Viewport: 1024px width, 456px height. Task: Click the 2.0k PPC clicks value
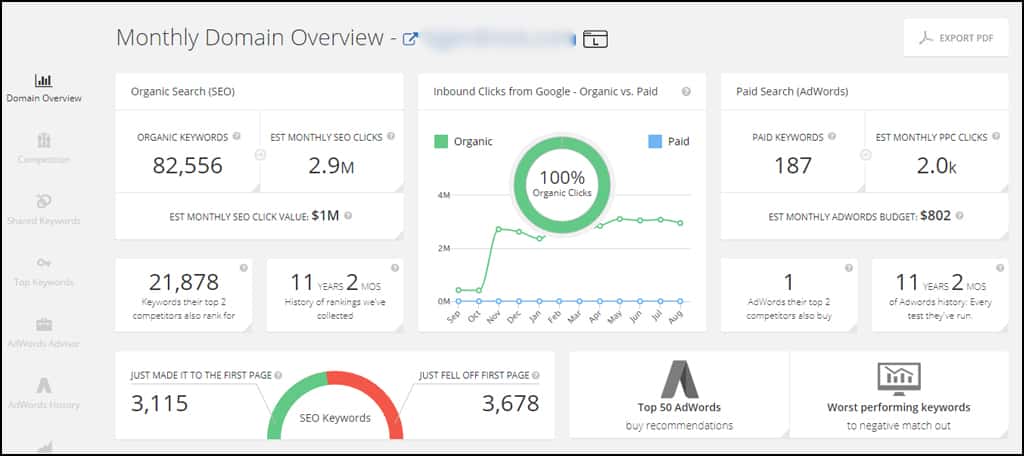[936, 166]
